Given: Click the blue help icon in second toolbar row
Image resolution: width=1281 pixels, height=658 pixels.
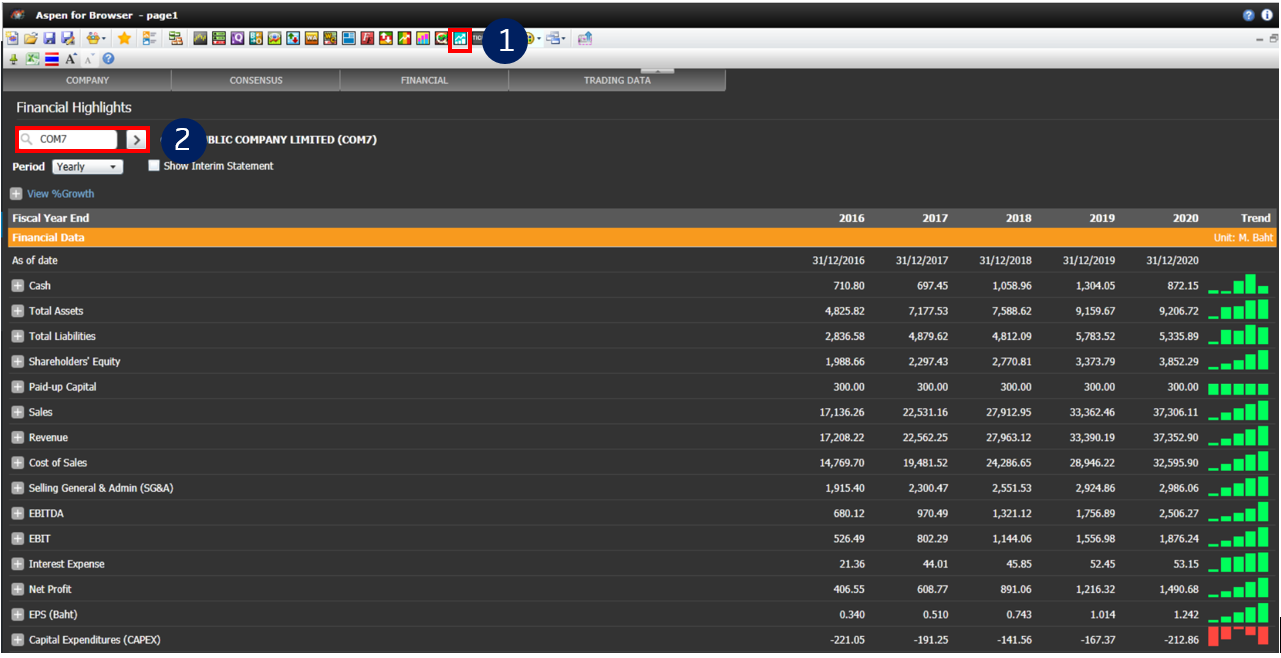Looking at the screenshot, I should (108, 59).
